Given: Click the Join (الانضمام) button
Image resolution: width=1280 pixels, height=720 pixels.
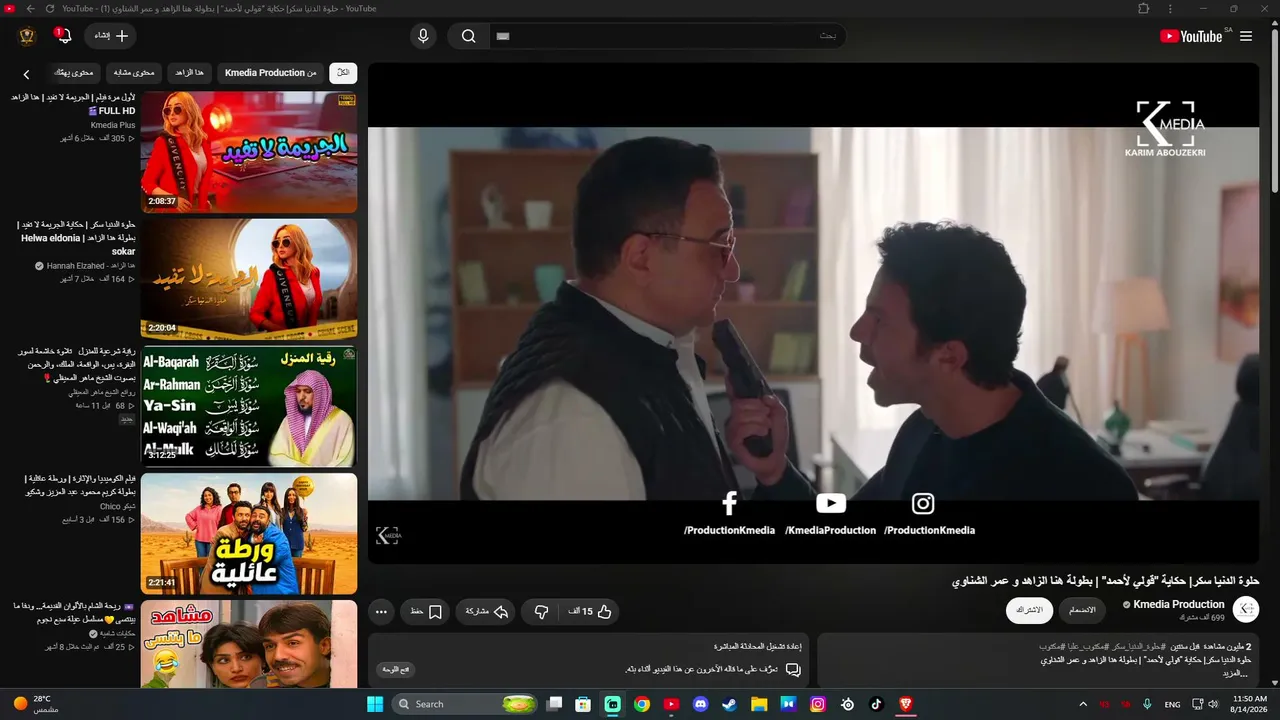Looking at the screenshot, I should point(1083,610).
